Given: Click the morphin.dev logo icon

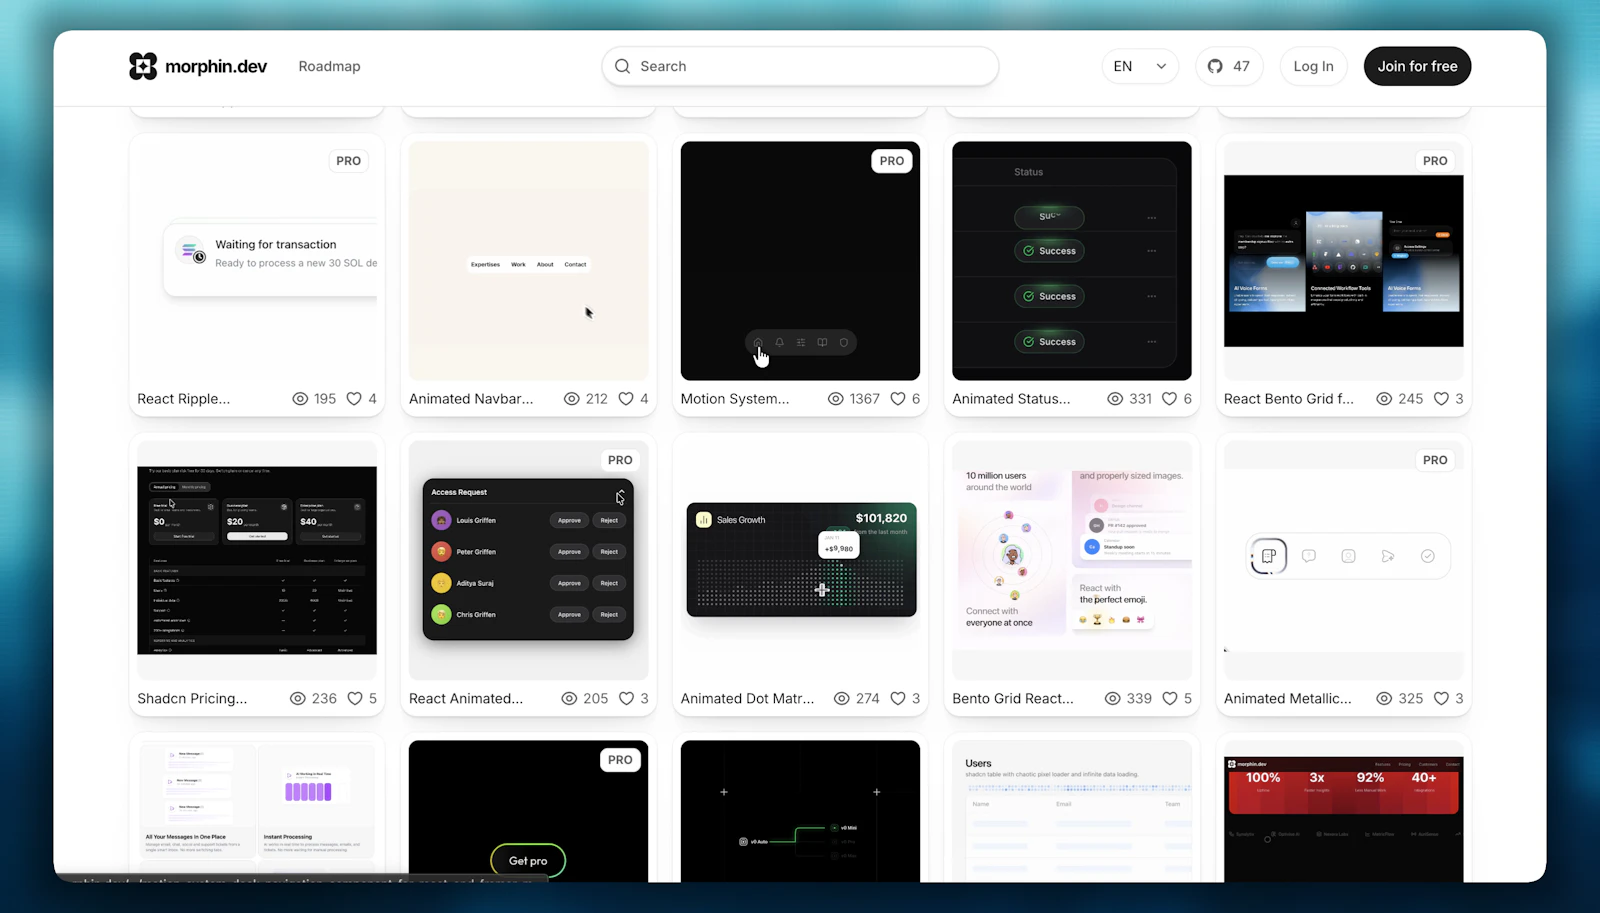Looking at the screenshot, I should pyautogui.click(x=143, y=66).
